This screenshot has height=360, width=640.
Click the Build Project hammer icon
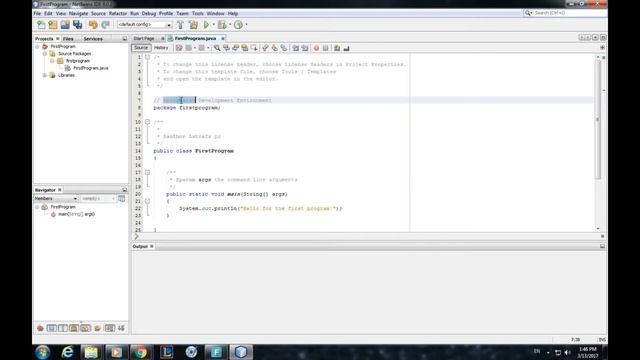(x=180, y=24)
